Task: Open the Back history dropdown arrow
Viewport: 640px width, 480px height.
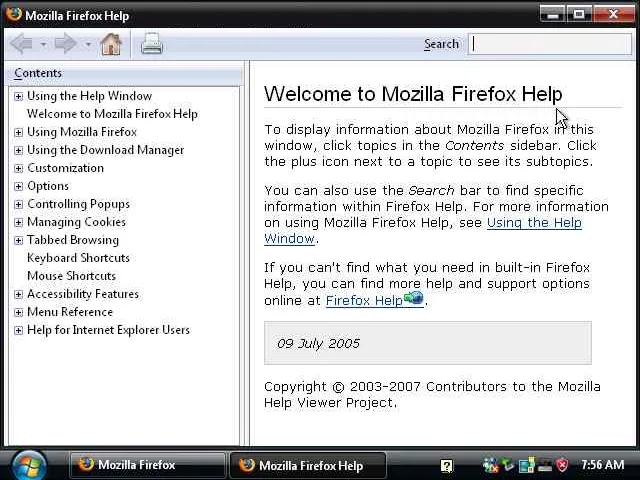Action: coord(43,44)
